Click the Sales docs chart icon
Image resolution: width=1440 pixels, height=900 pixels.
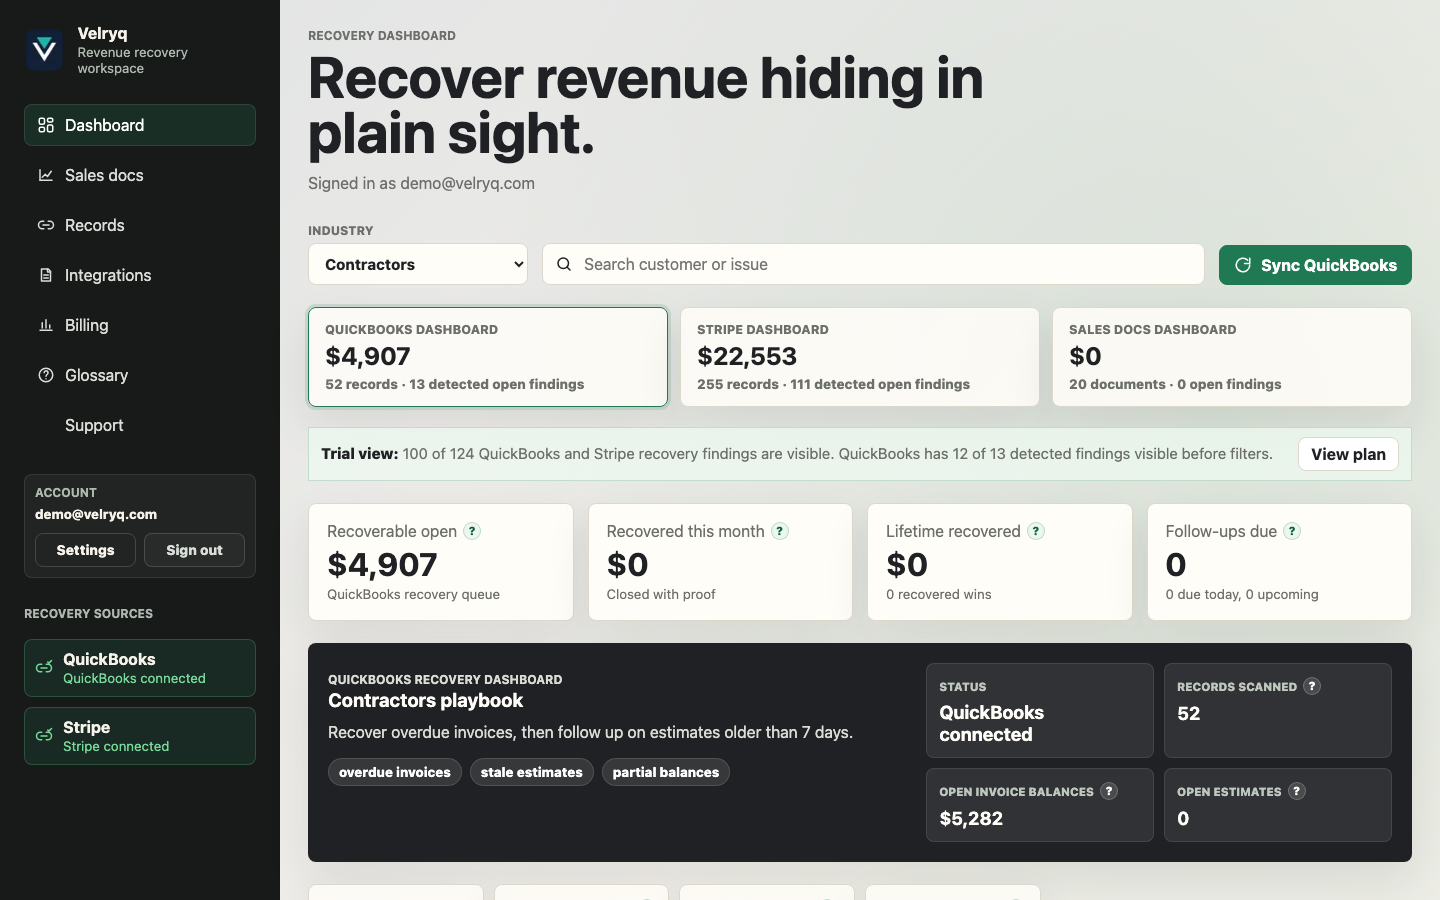click(46, 175)
